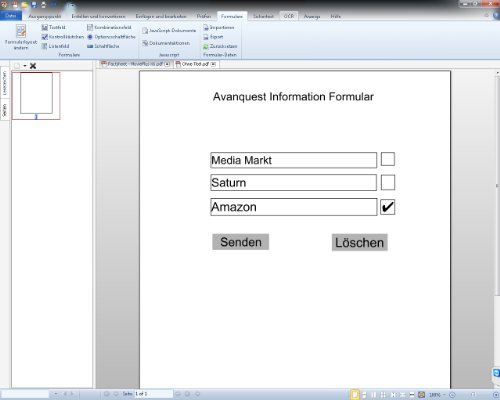Click the Löschen button
Image resolution: width=500 pixels, height=400 pixels.
[360, 242]
